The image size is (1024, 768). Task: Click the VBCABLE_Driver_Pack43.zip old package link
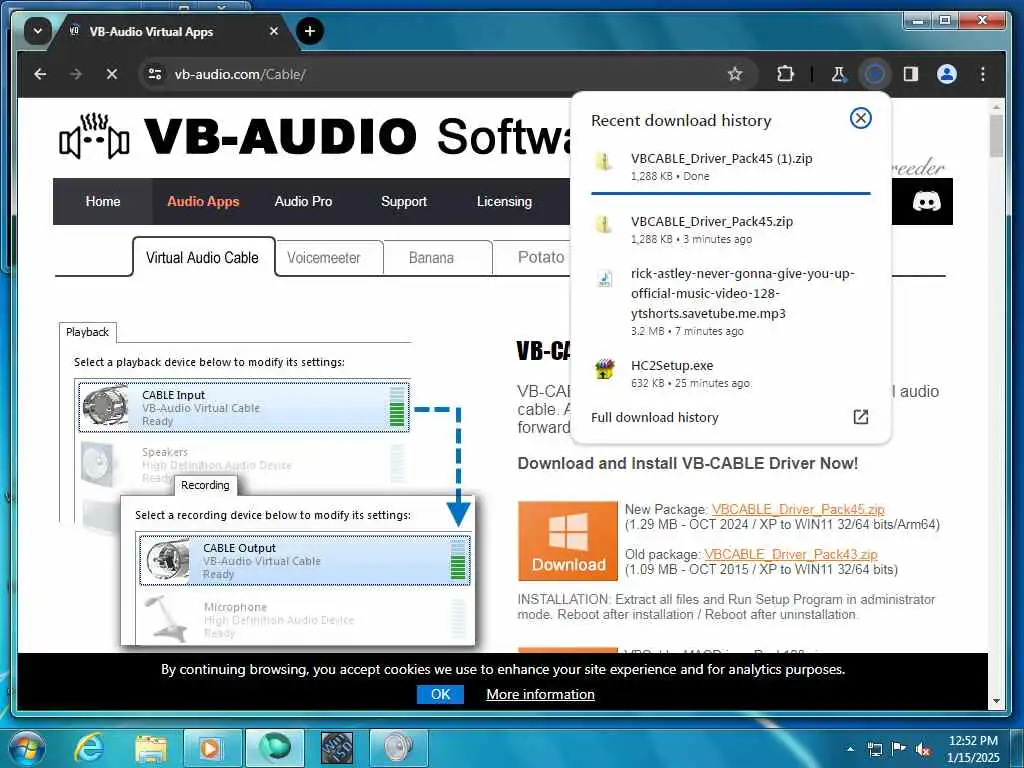(x=790, y=554)
